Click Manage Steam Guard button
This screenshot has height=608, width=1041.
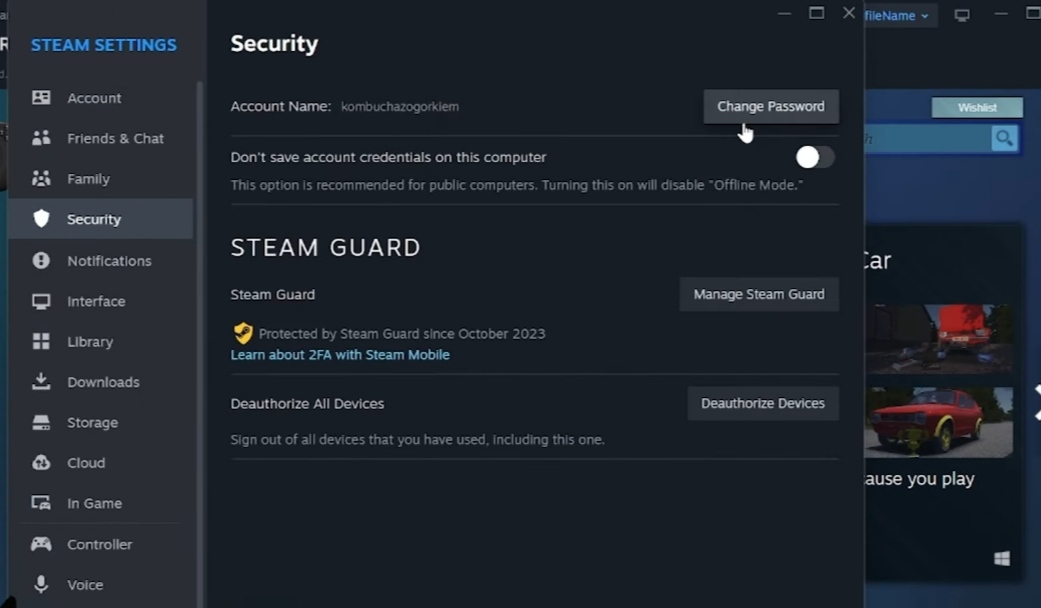759,294
